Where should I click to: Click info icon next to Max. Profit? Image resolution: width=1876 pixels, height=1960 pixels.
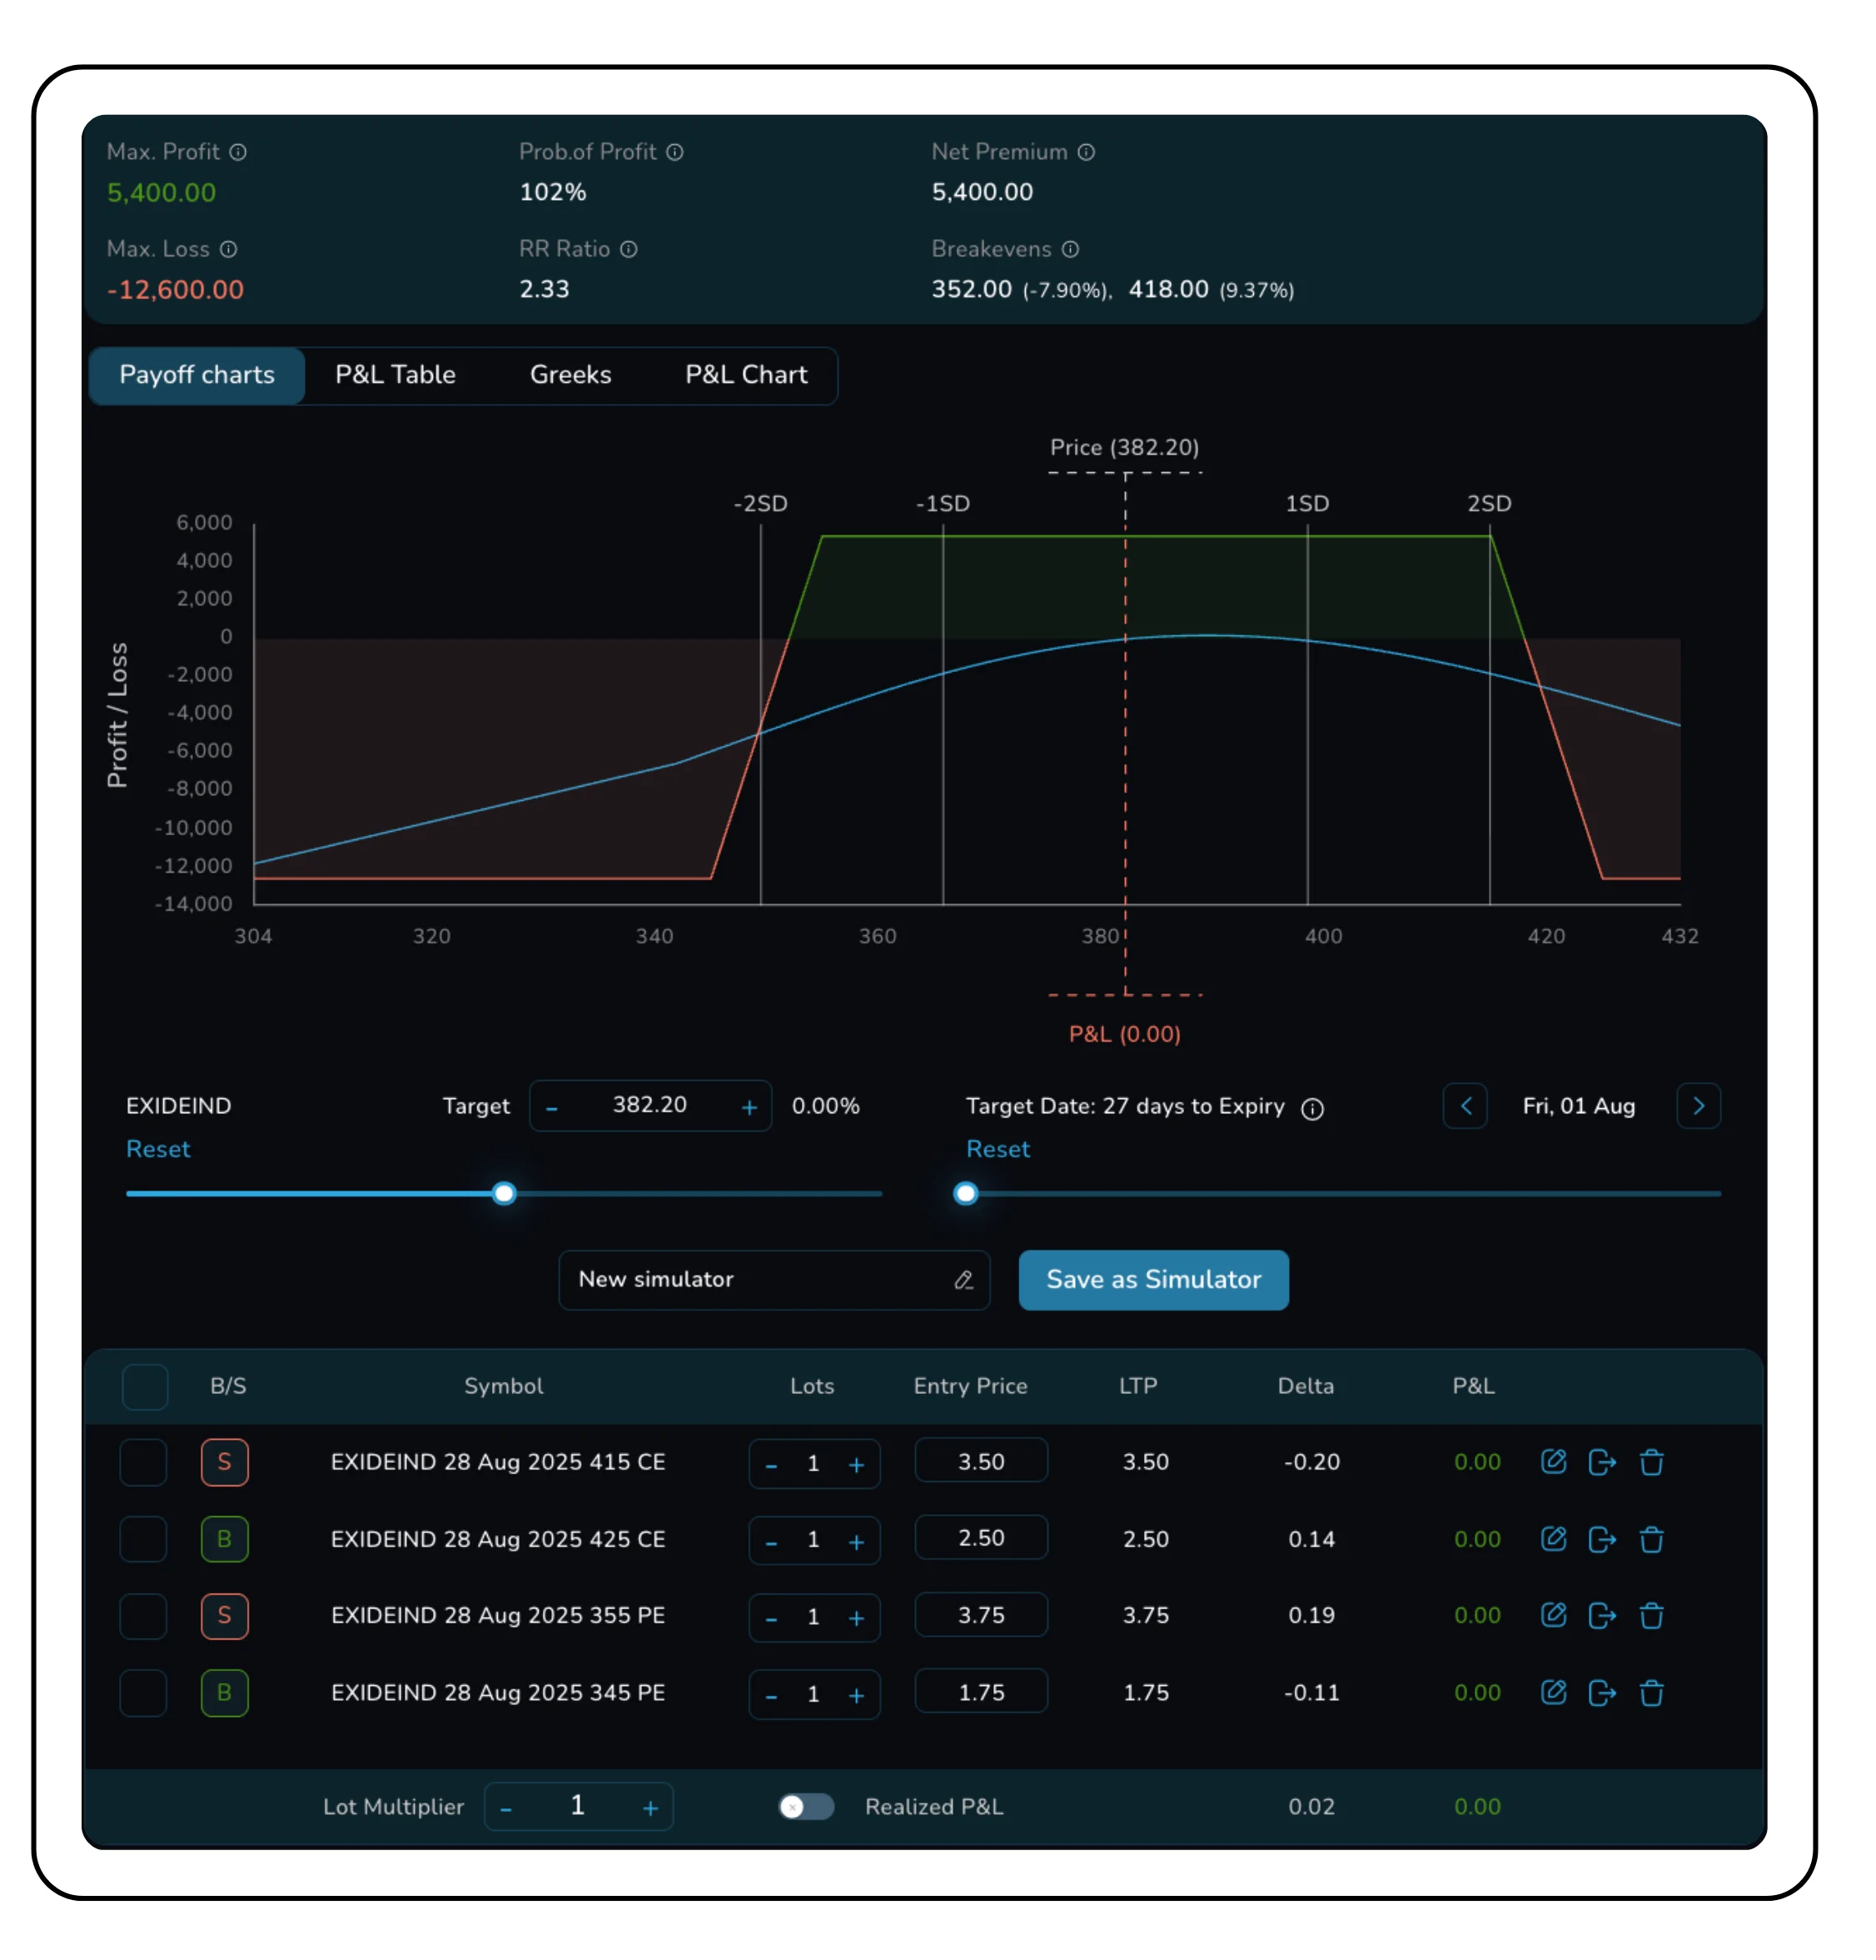pyautogui.click(x=238, y=152)
